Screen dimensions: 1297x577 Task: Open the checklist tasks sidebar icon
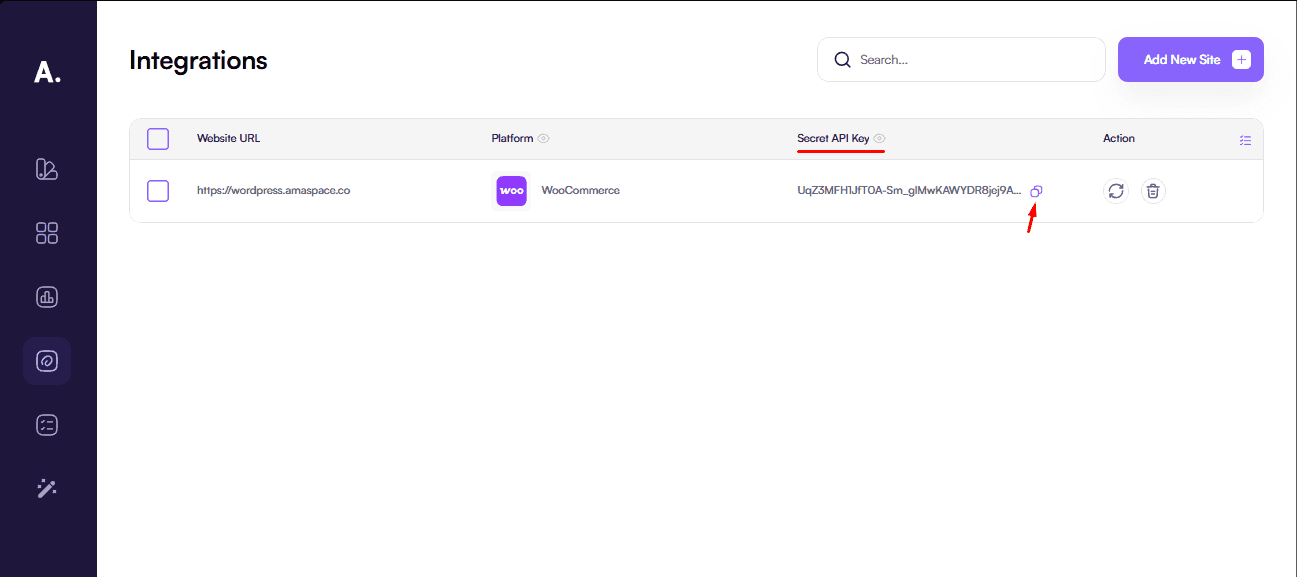pyautogui.click(x=47, y=425)
